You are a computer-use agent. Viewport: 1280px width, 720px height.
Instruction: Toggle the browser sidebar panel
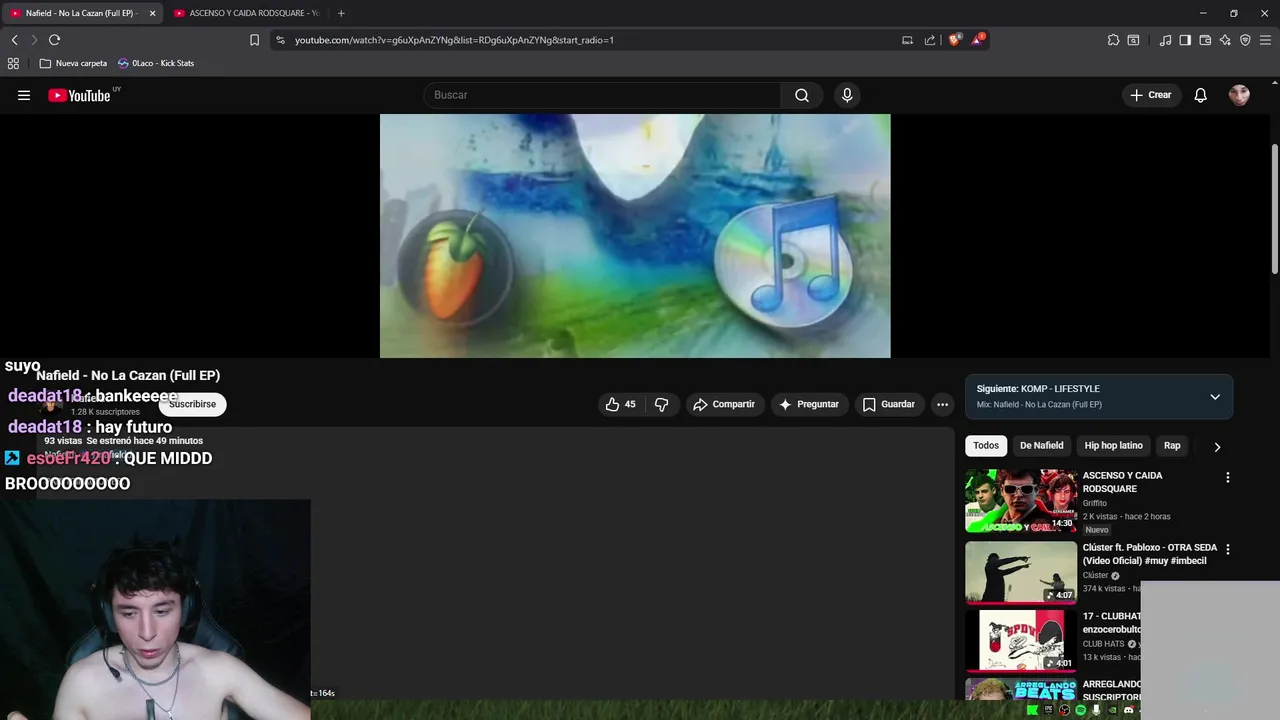coord(1185,40)
